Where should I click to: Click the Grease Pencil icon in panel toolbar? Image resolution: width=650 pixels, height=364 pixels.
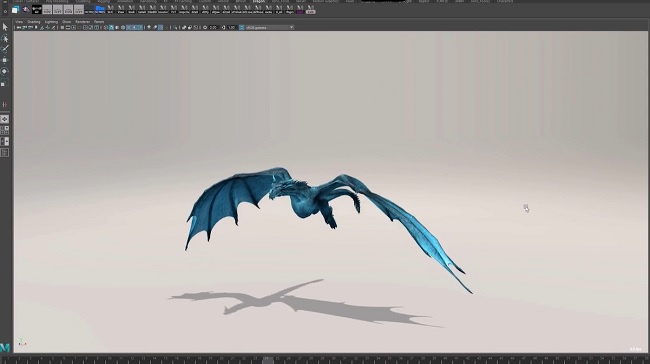click(53, 27)
